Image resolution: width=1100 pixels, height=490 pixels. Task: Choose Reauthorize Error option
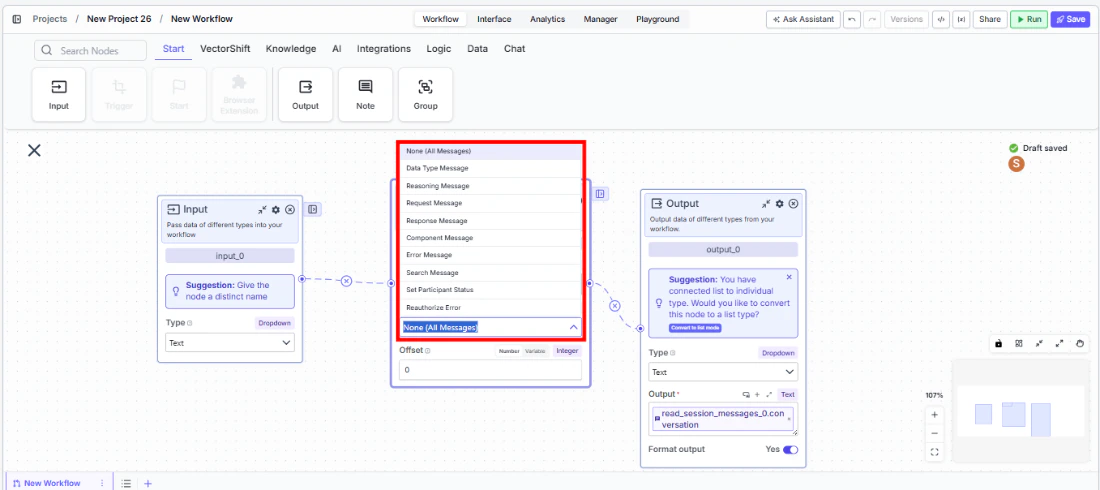pyautogui.click(x=491, y=307)
